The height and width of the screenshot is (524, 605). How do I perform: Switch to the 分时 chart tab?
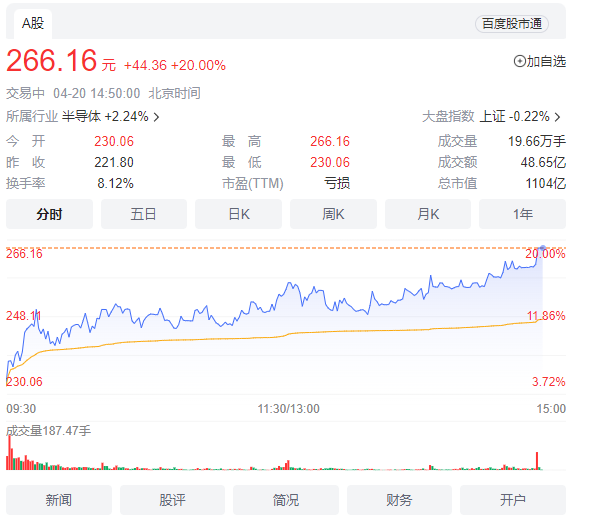(49, 214)
